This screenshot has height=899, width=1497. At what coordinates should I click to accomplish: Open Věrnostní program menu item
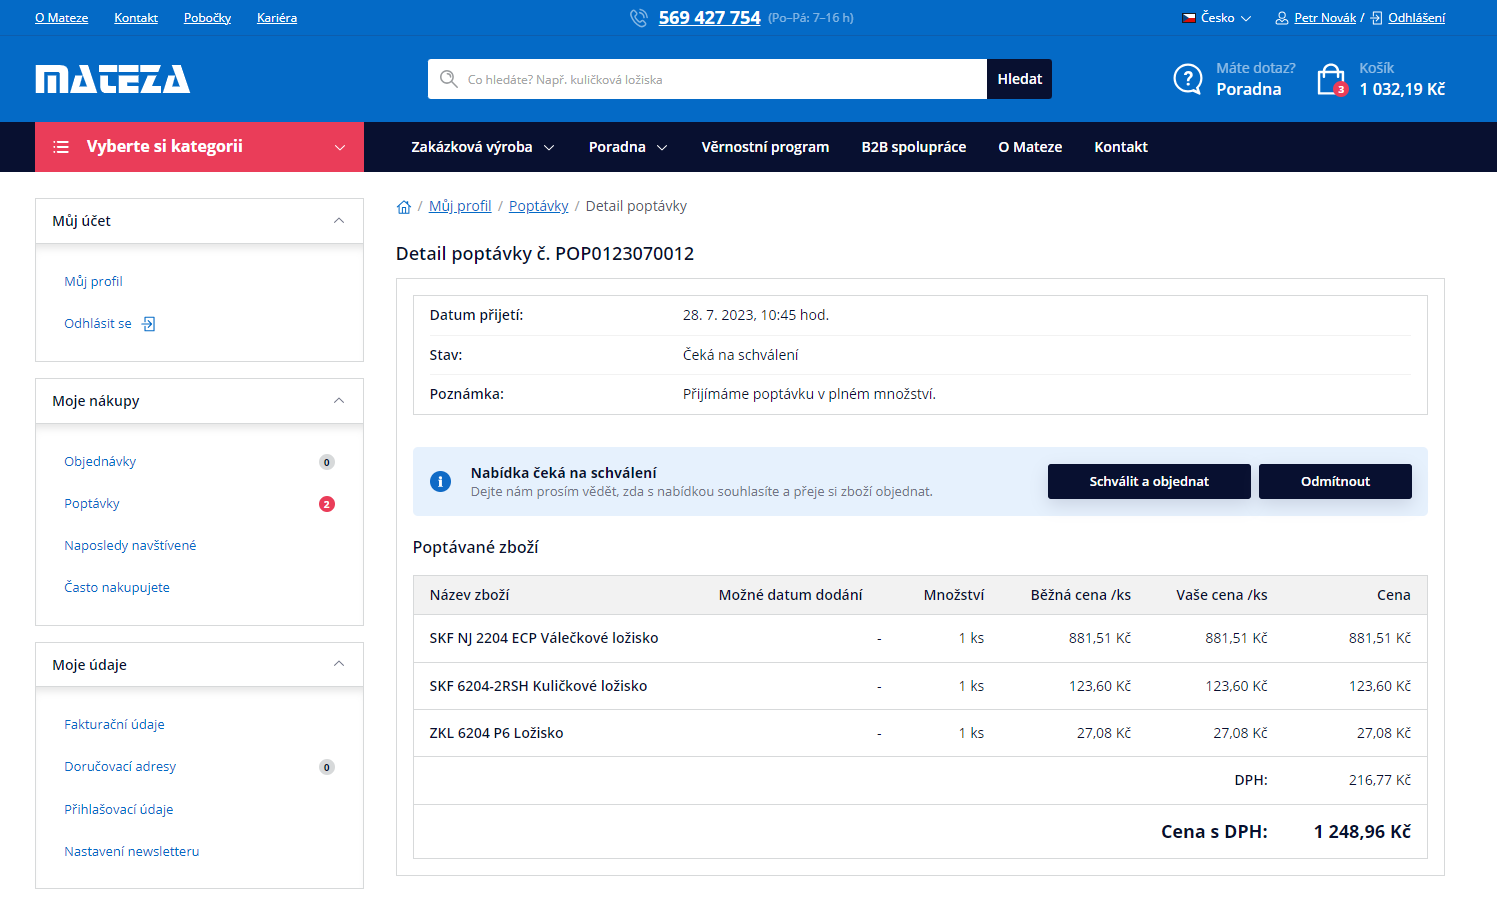765,147
